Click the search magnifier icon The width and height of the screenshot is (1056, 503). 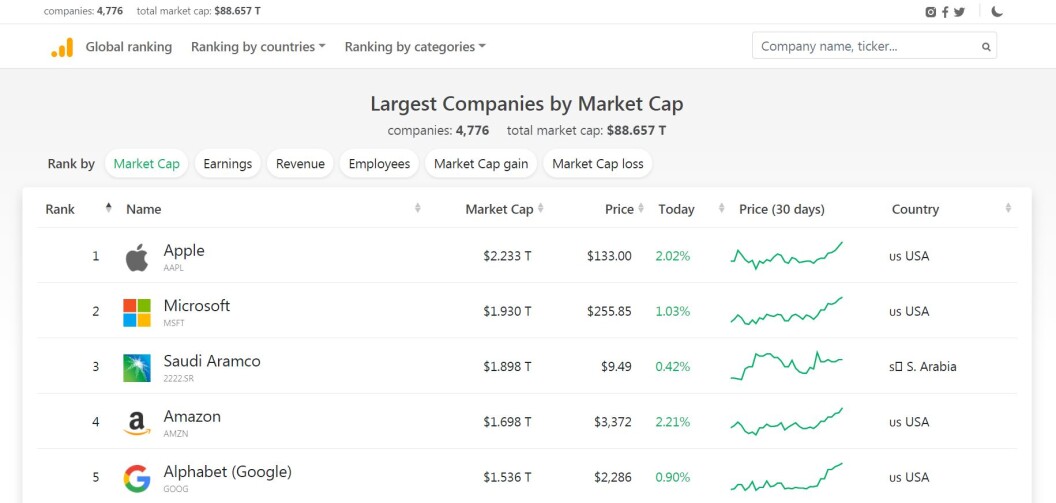pos(986,47)
